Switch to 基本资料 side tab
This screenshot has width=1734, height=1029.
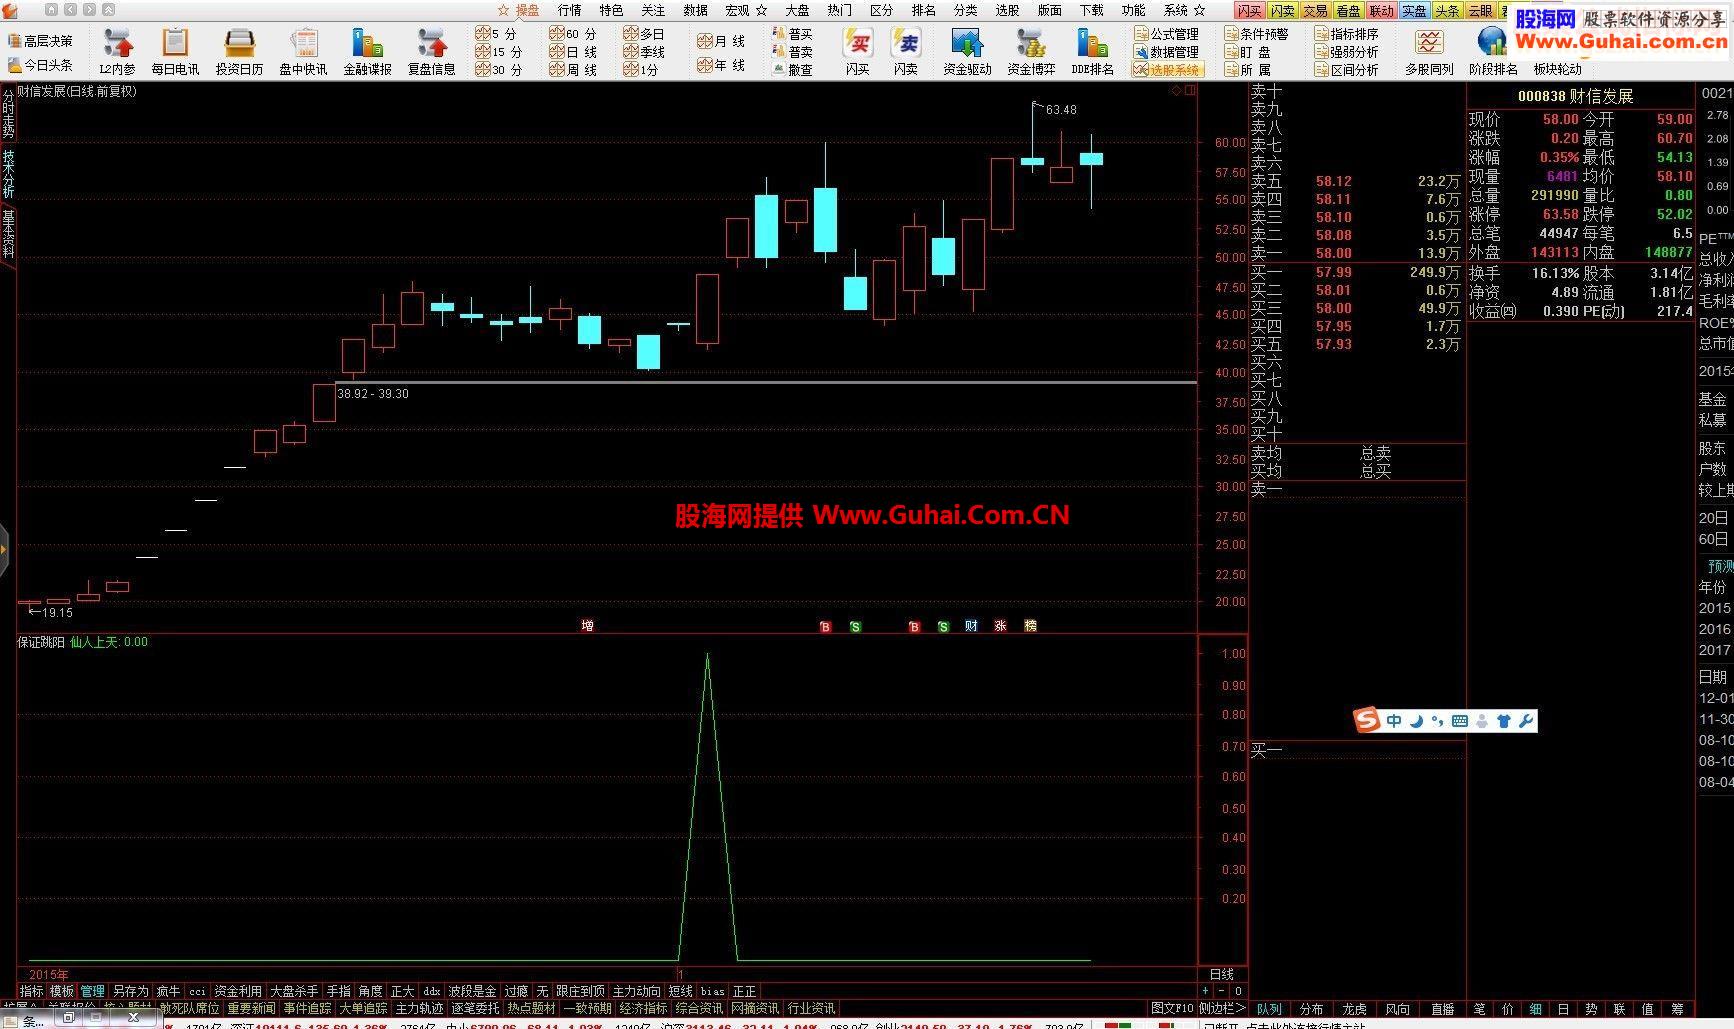(8, 234)
